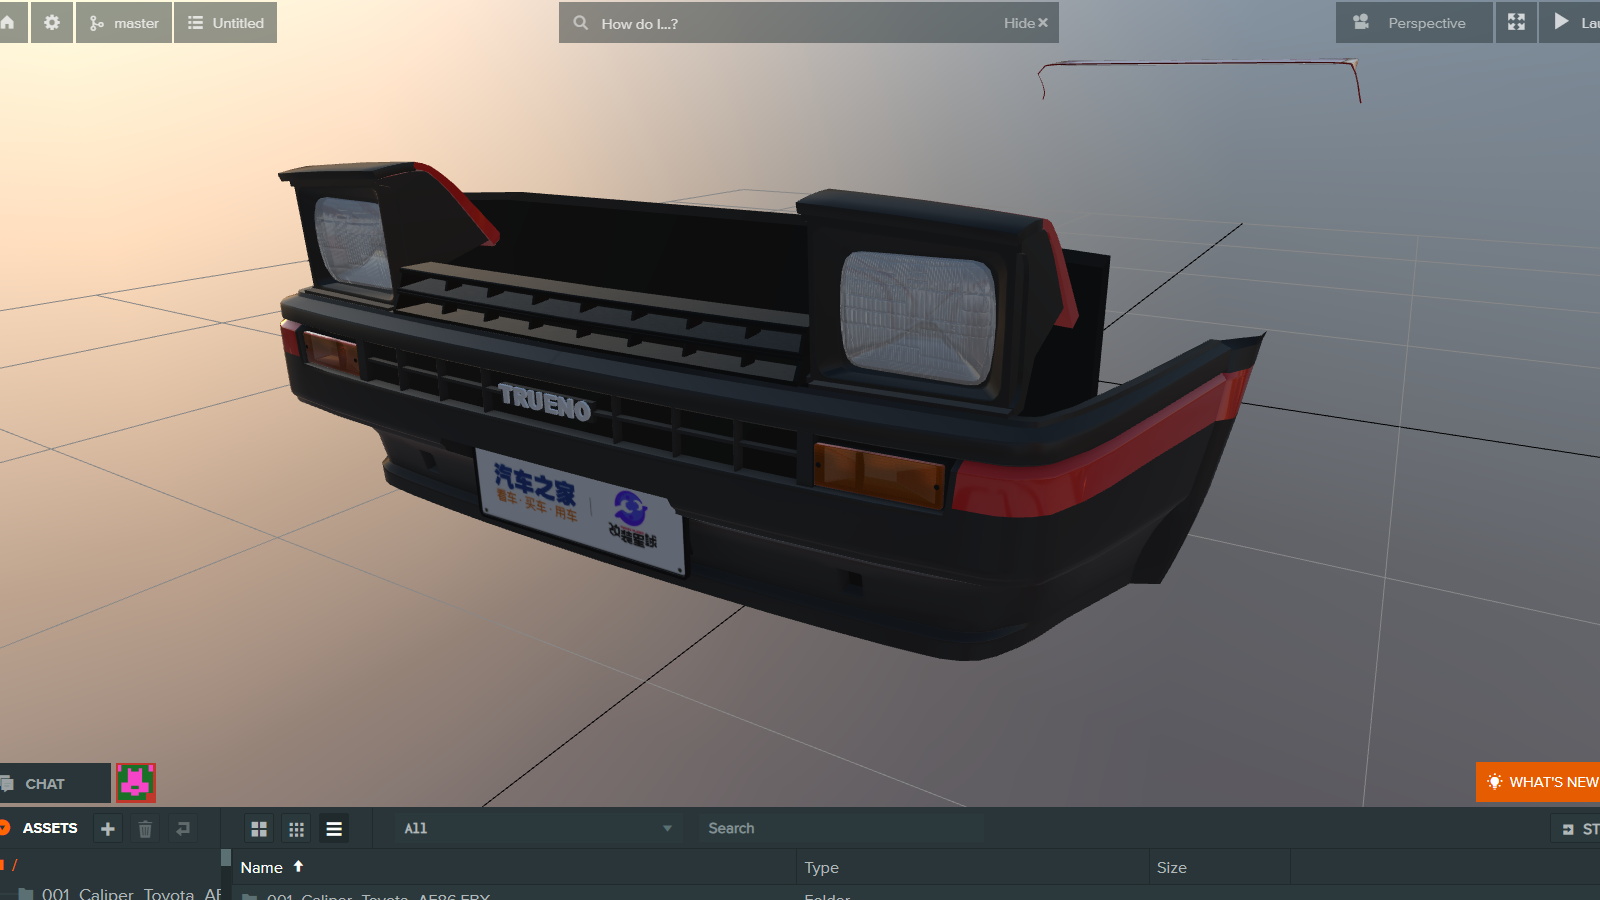Switch assets to list view
The image size is (1600, 900).
tap(334, 829)
